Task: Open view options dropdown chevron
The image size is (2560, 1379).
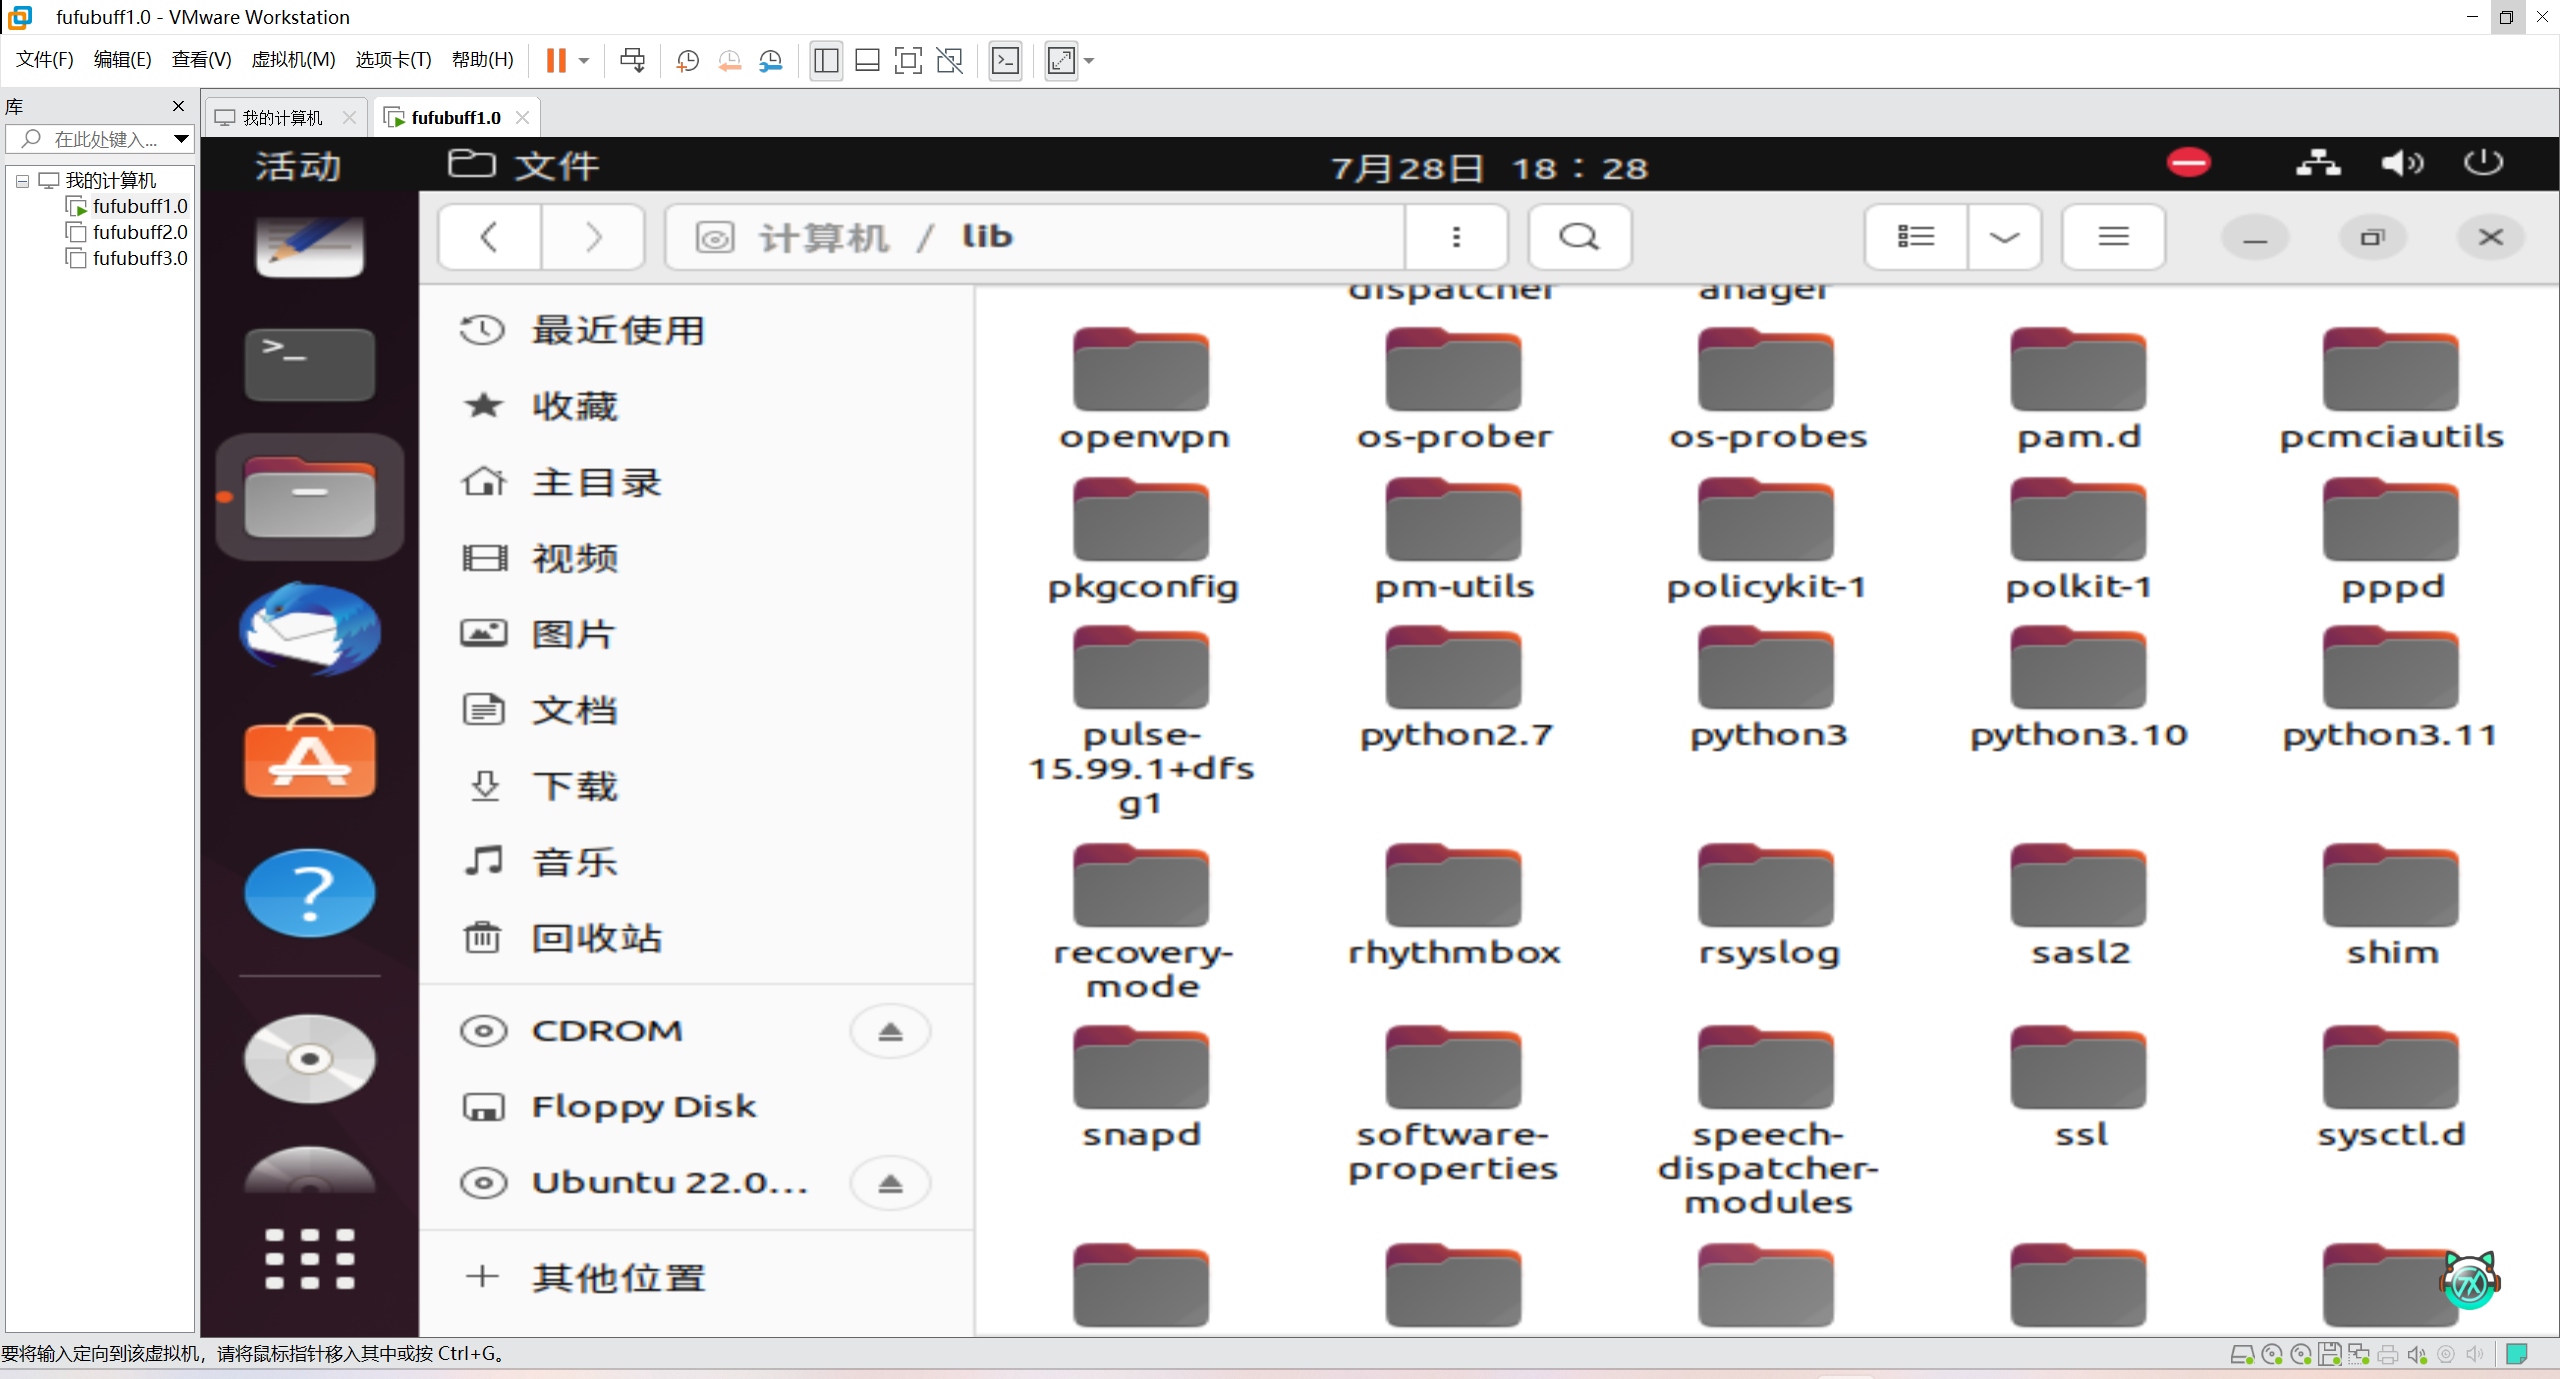Action: click(x=2004, y=237)
